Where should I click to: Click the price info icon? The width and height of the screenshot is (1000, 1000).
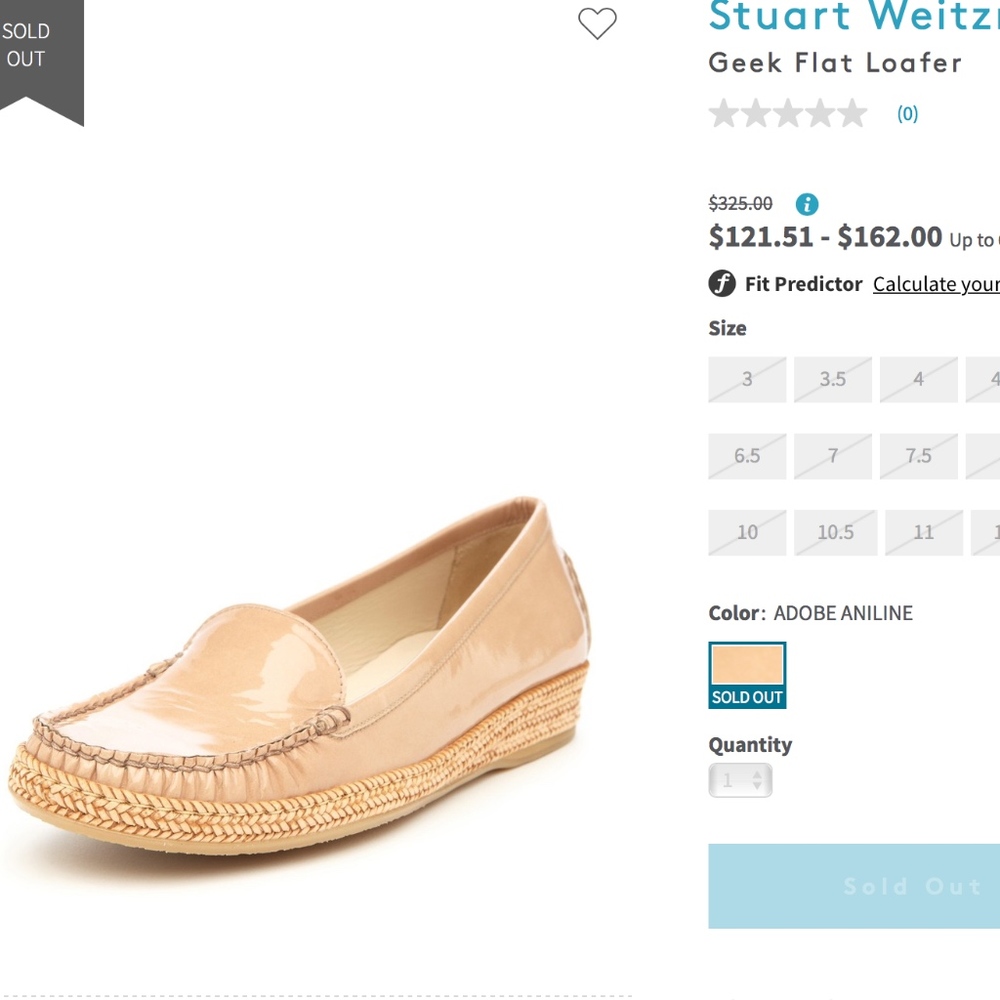pyautogui.click(x=806, y=204)
